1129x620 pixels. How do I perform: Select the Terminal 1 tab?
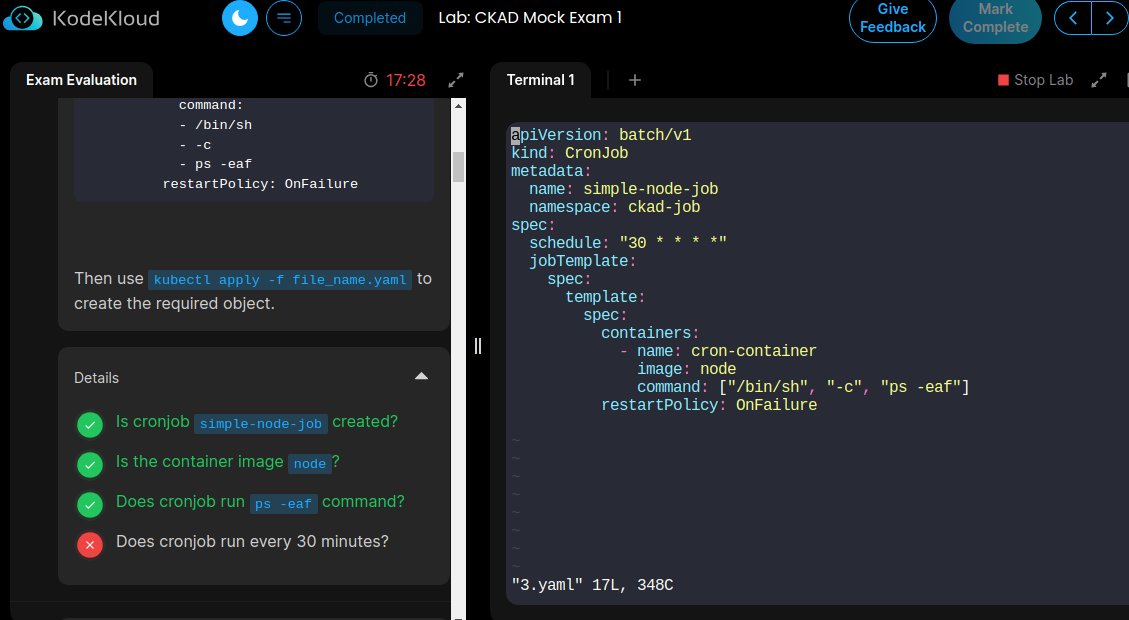541,80
